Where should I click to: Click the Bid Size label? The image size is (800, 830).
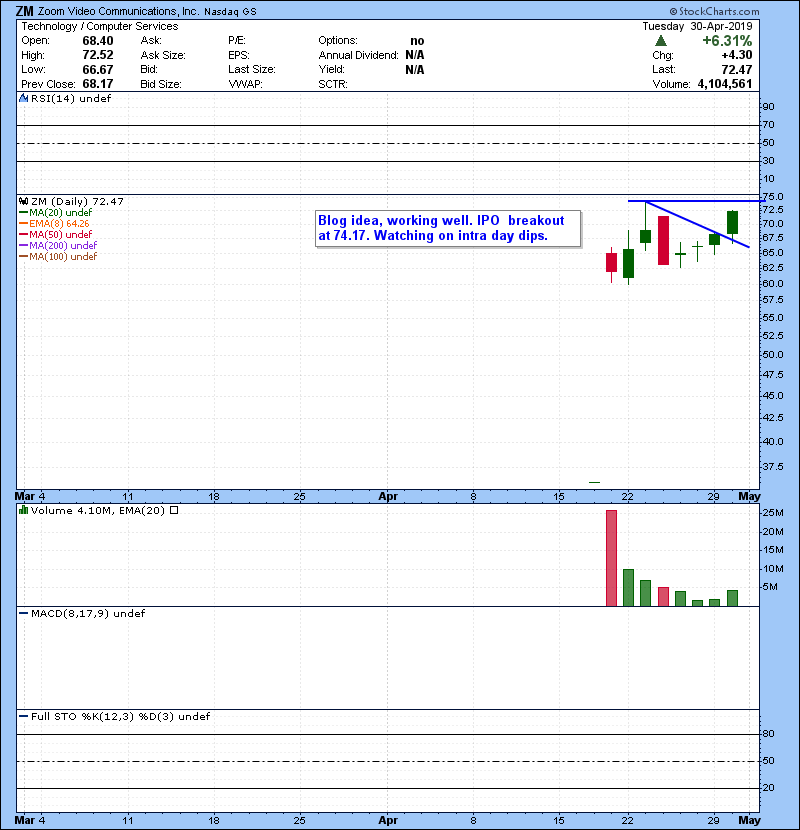point(161,84)
